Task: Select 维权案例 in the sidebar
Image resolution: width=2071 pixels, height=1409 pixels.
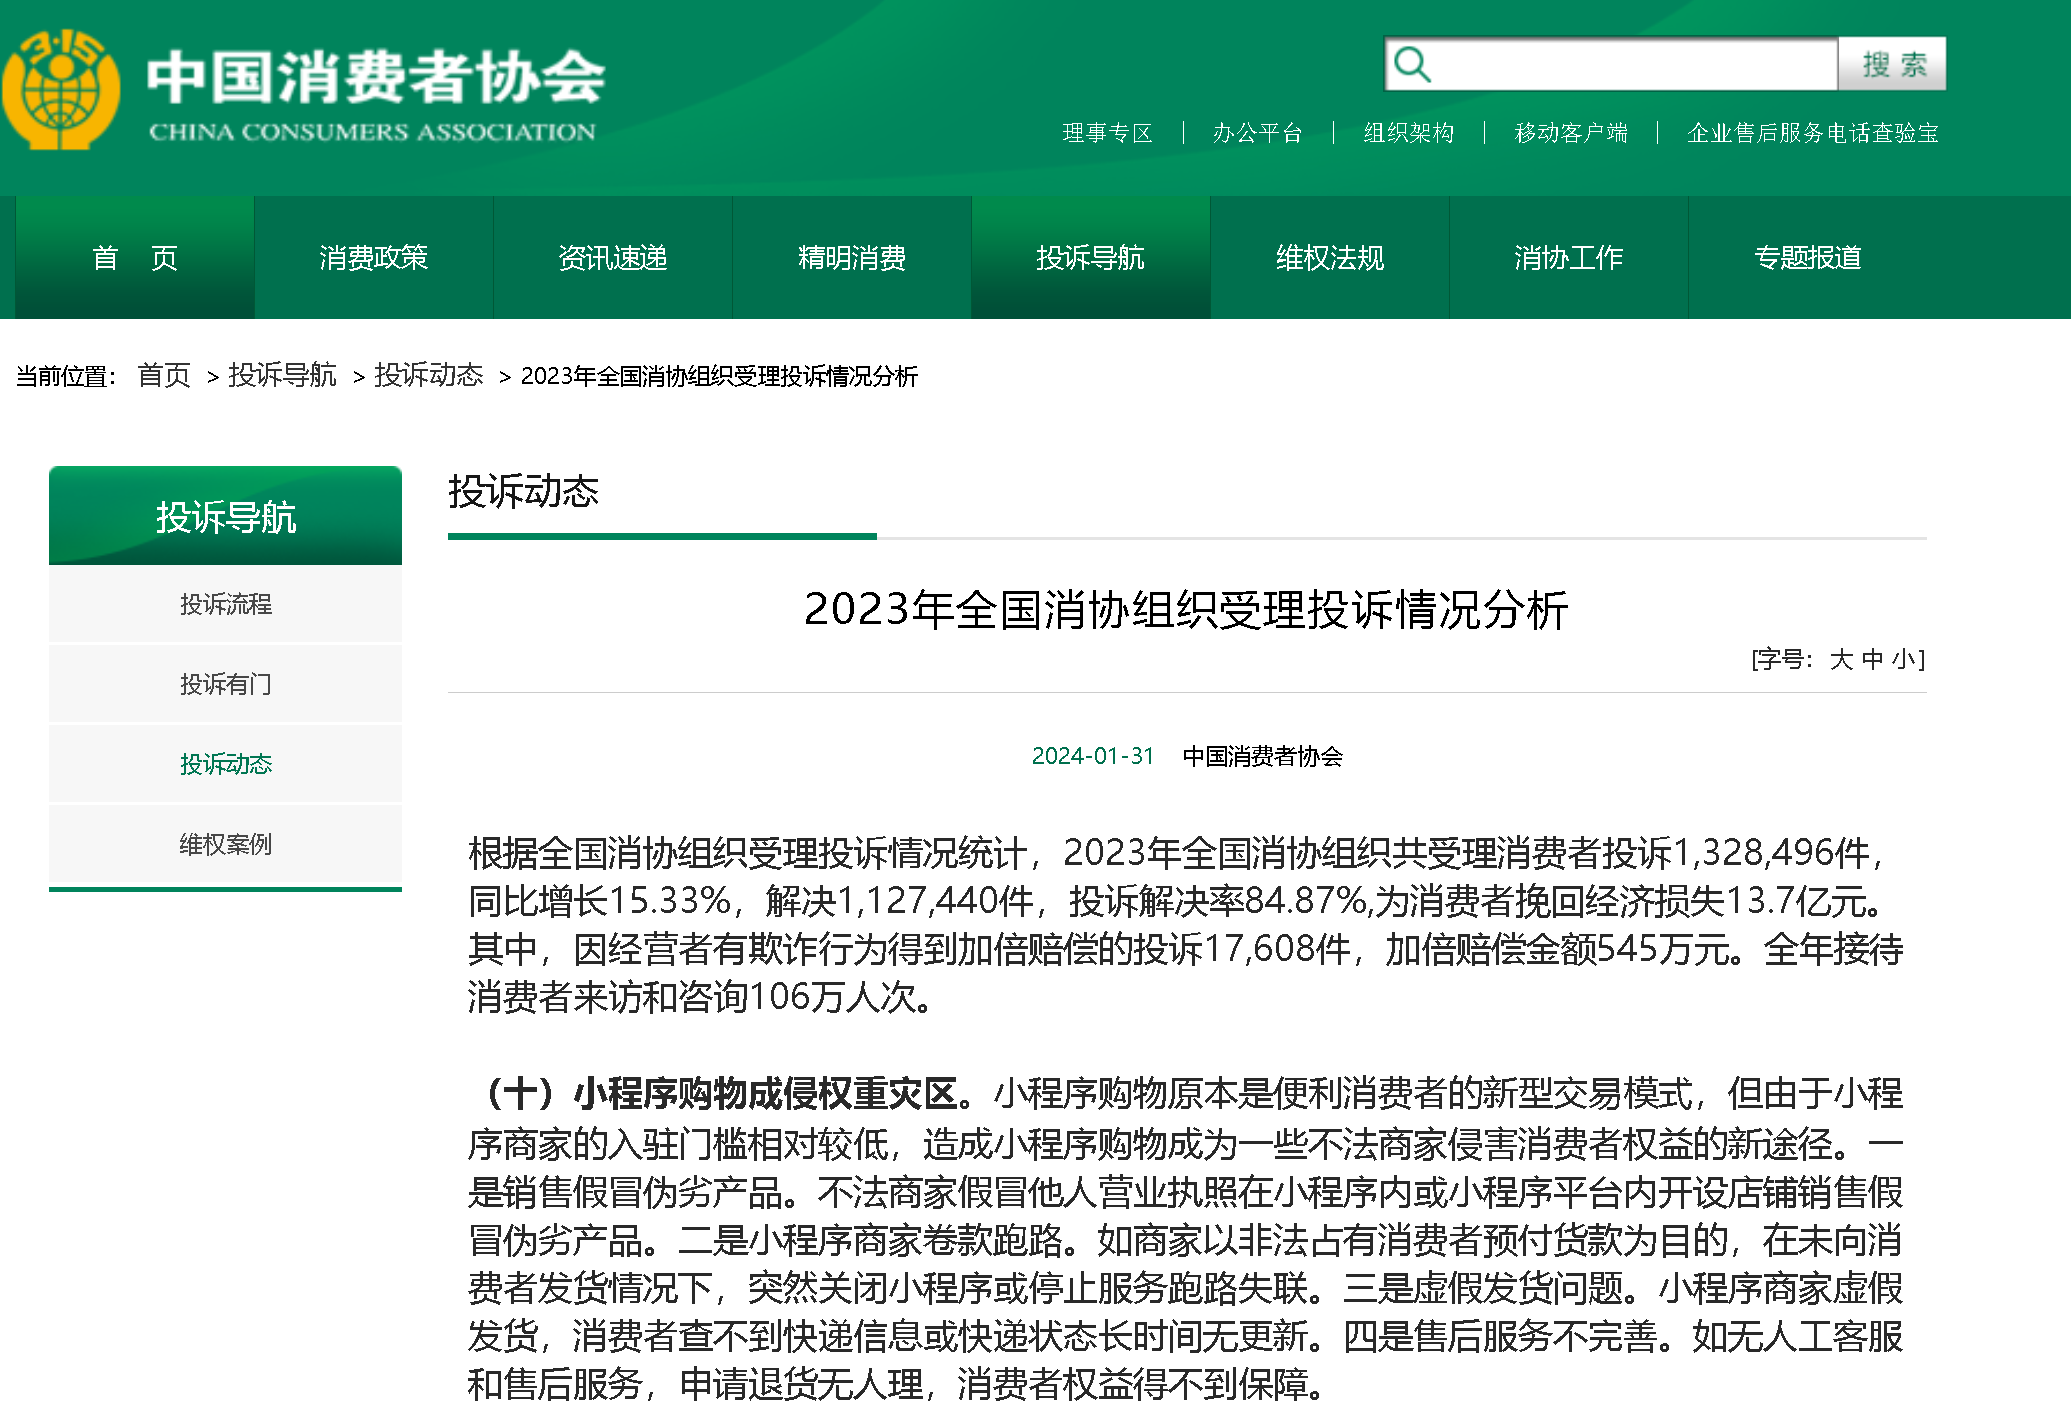Action: point(225,844)
